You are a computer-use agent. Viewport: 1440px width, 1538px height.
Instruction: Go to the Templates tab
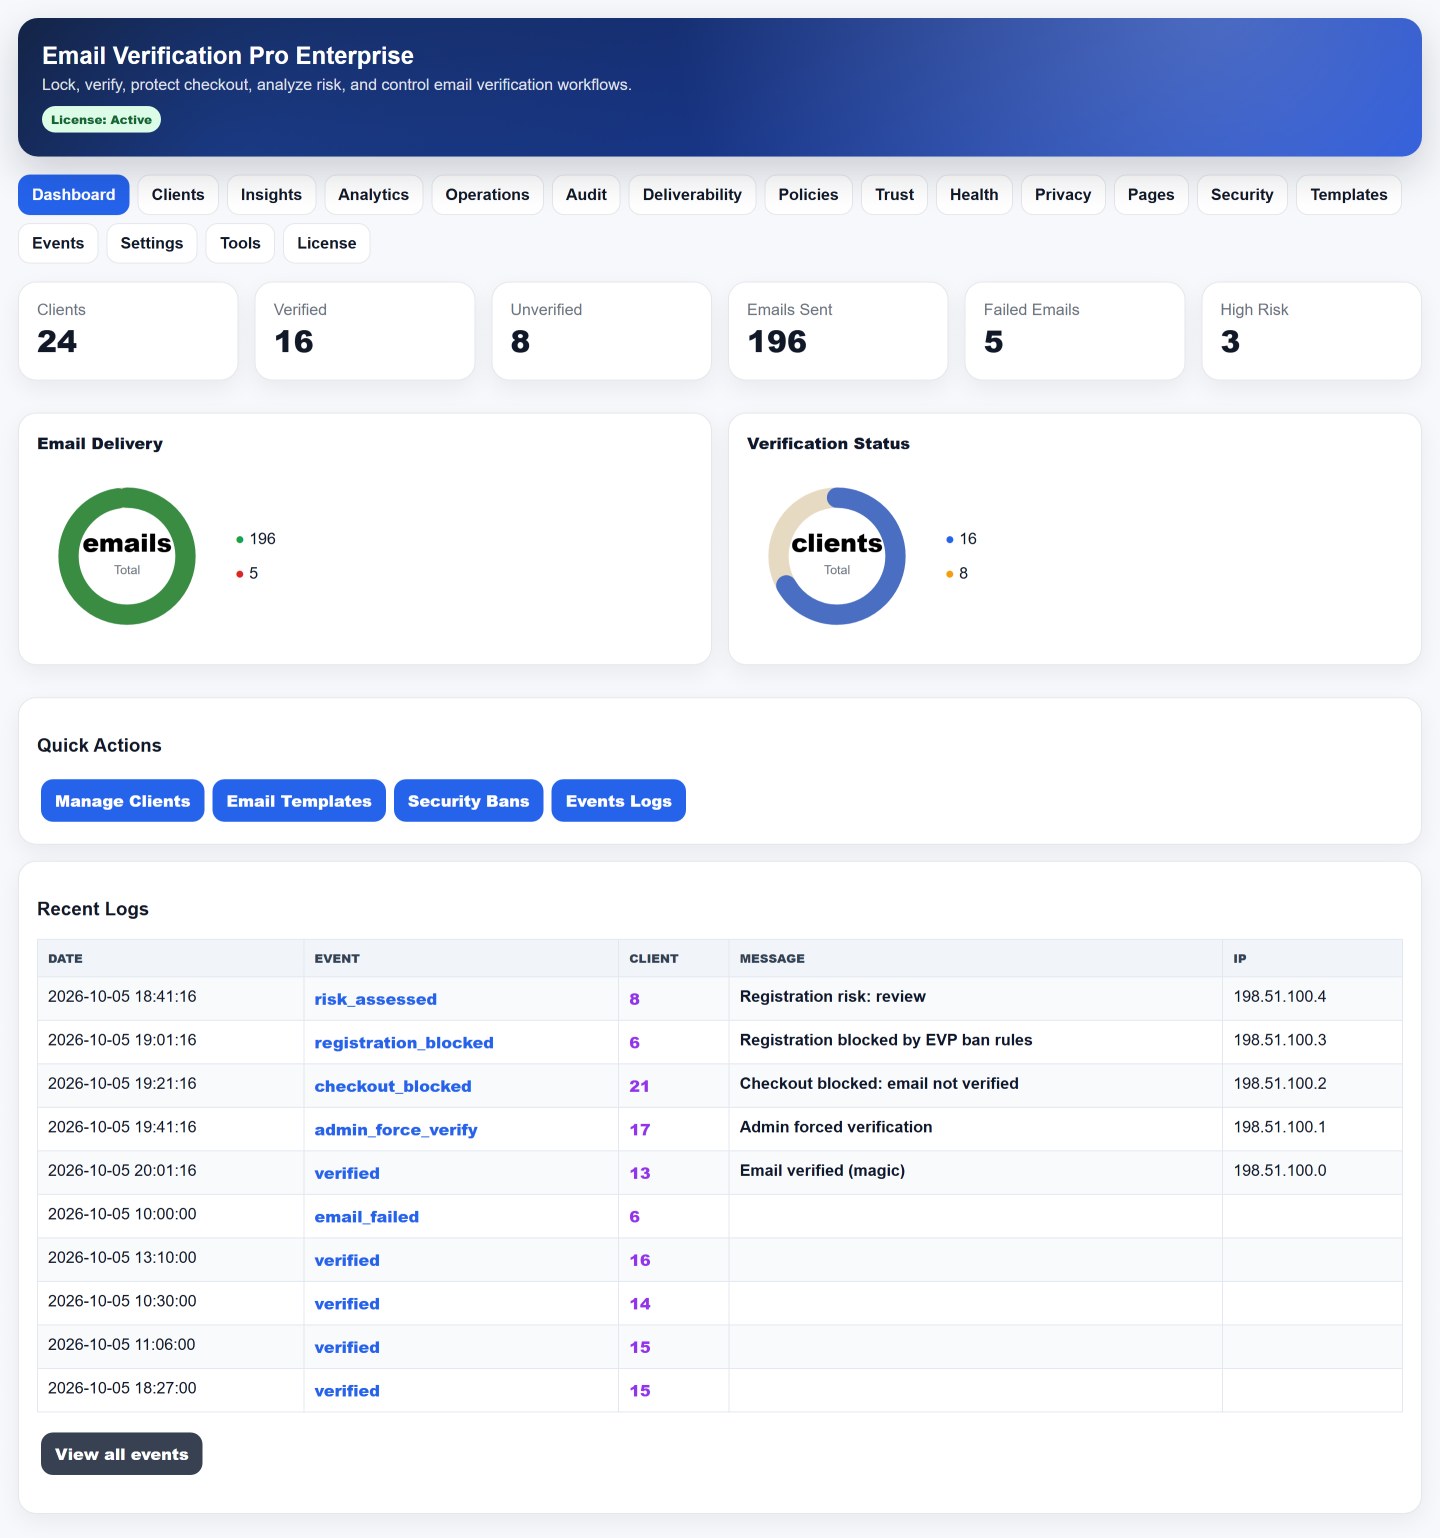(1349, 195)
